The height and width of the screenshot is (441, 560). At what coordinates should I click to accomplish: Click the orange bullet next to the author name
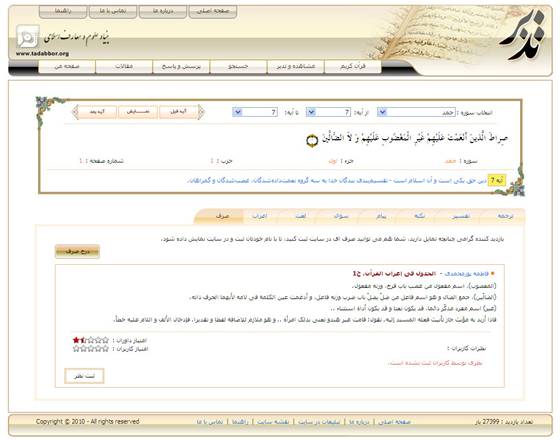pyautogui.click(x=492, y=274)
